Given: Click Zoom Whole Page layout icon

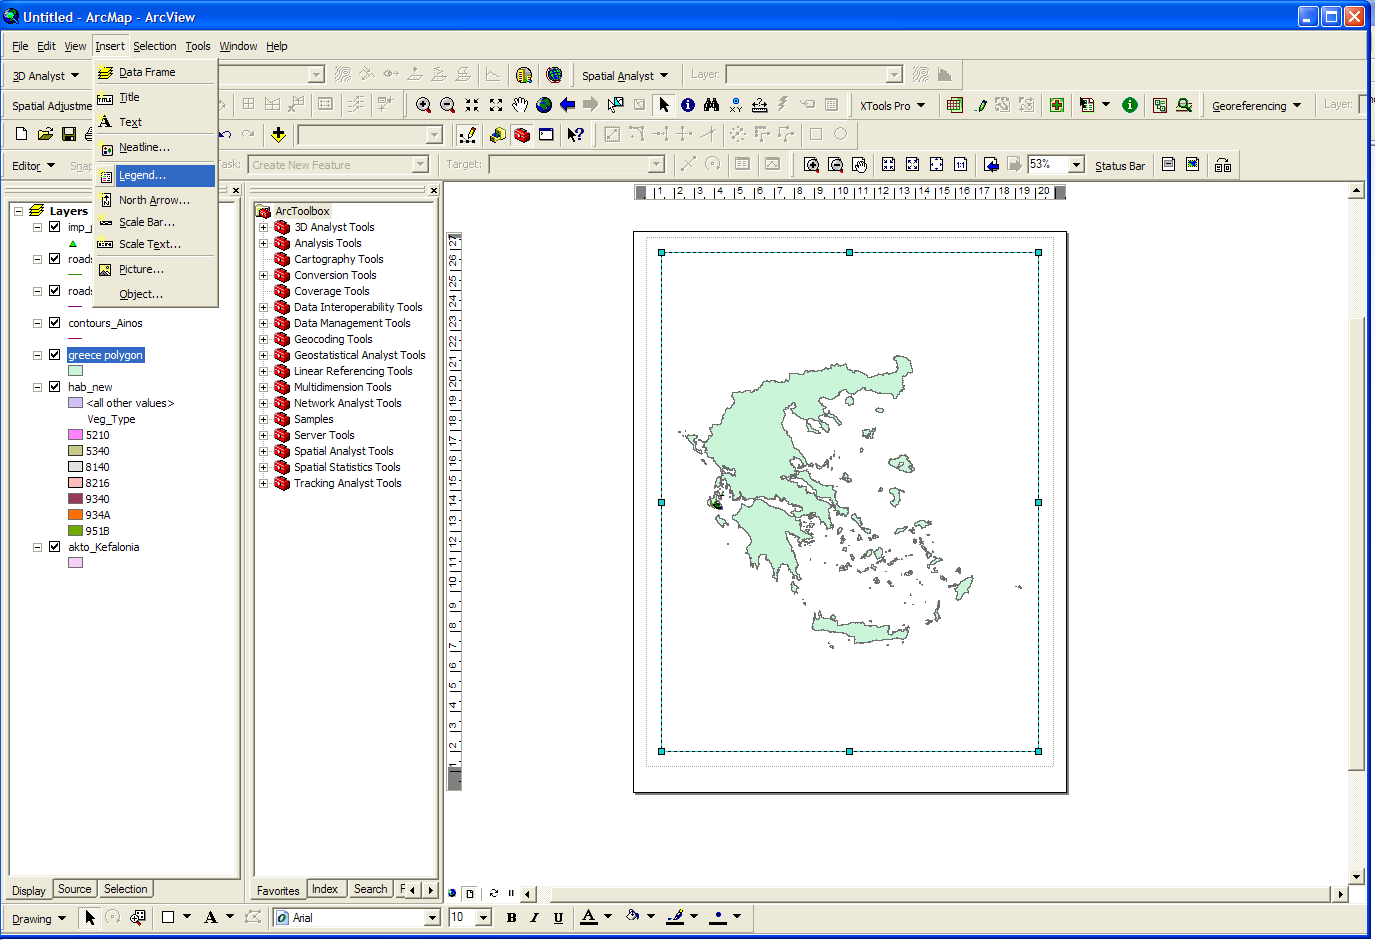Looking at the screenshot, I should [x=936, y=165].
